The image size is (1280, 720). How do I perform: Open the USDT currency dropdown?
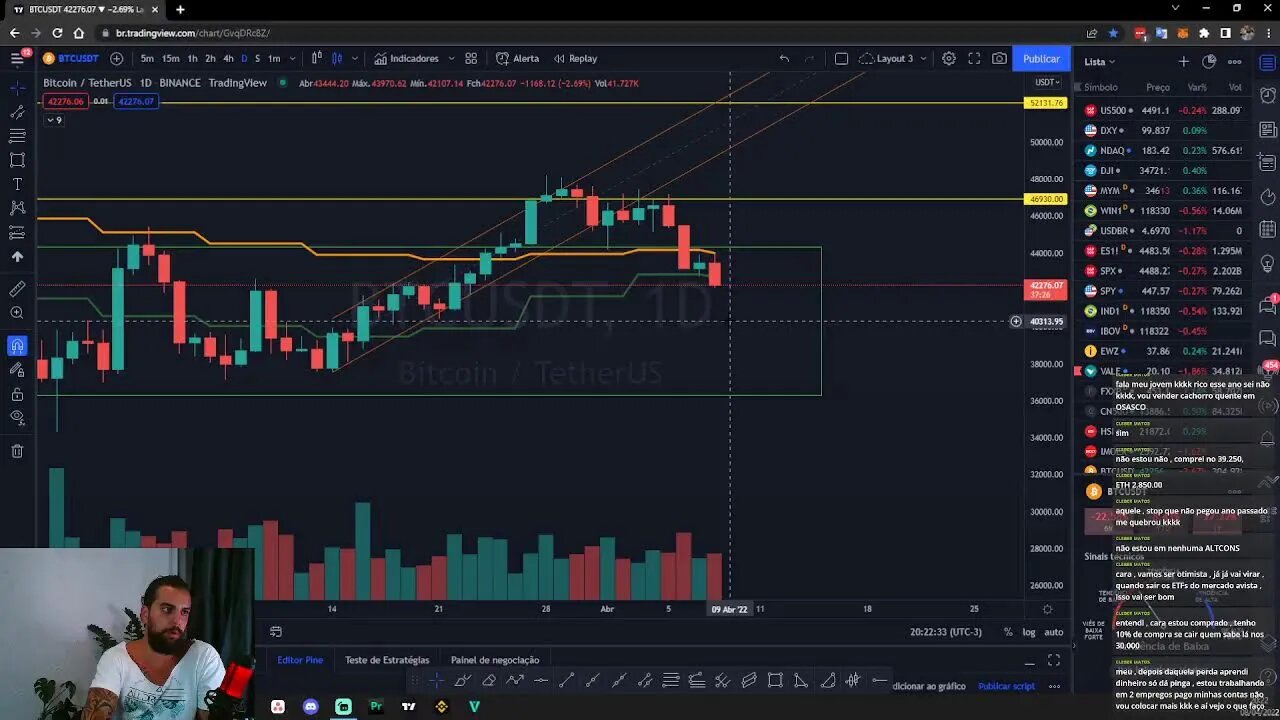coord(1047,82)
